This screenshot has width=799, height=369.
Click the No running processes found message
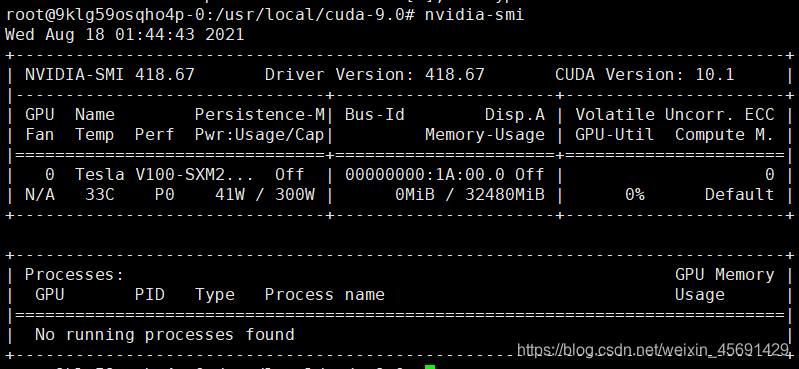point(165,335)
